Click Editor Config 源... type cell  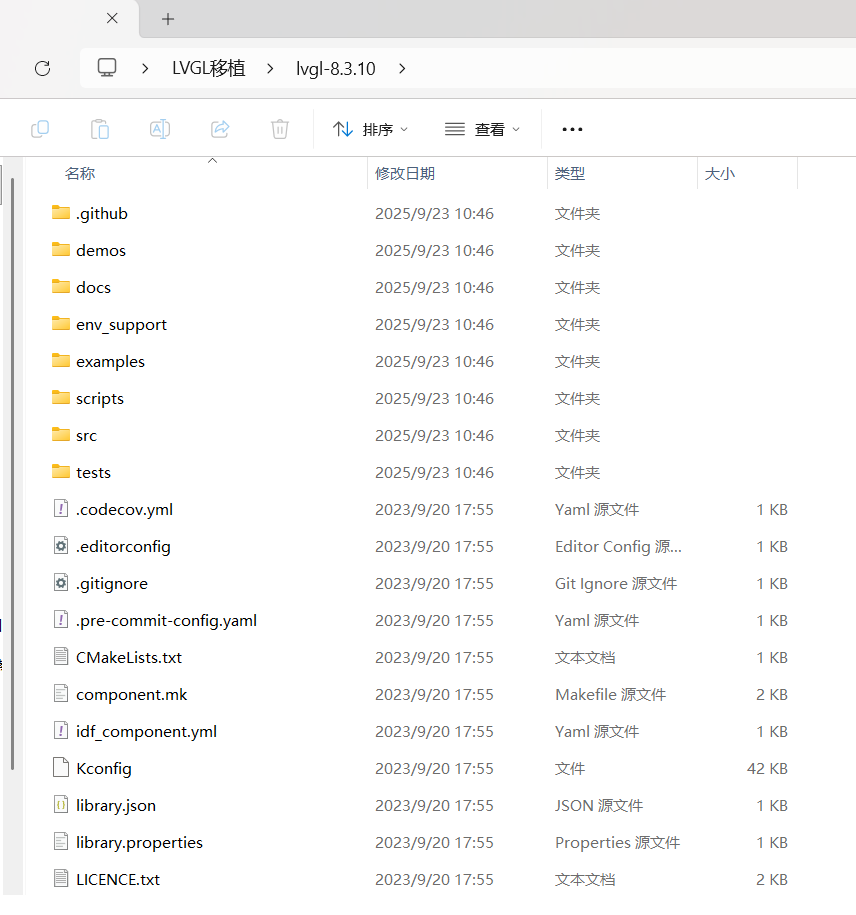click(618, 547)
